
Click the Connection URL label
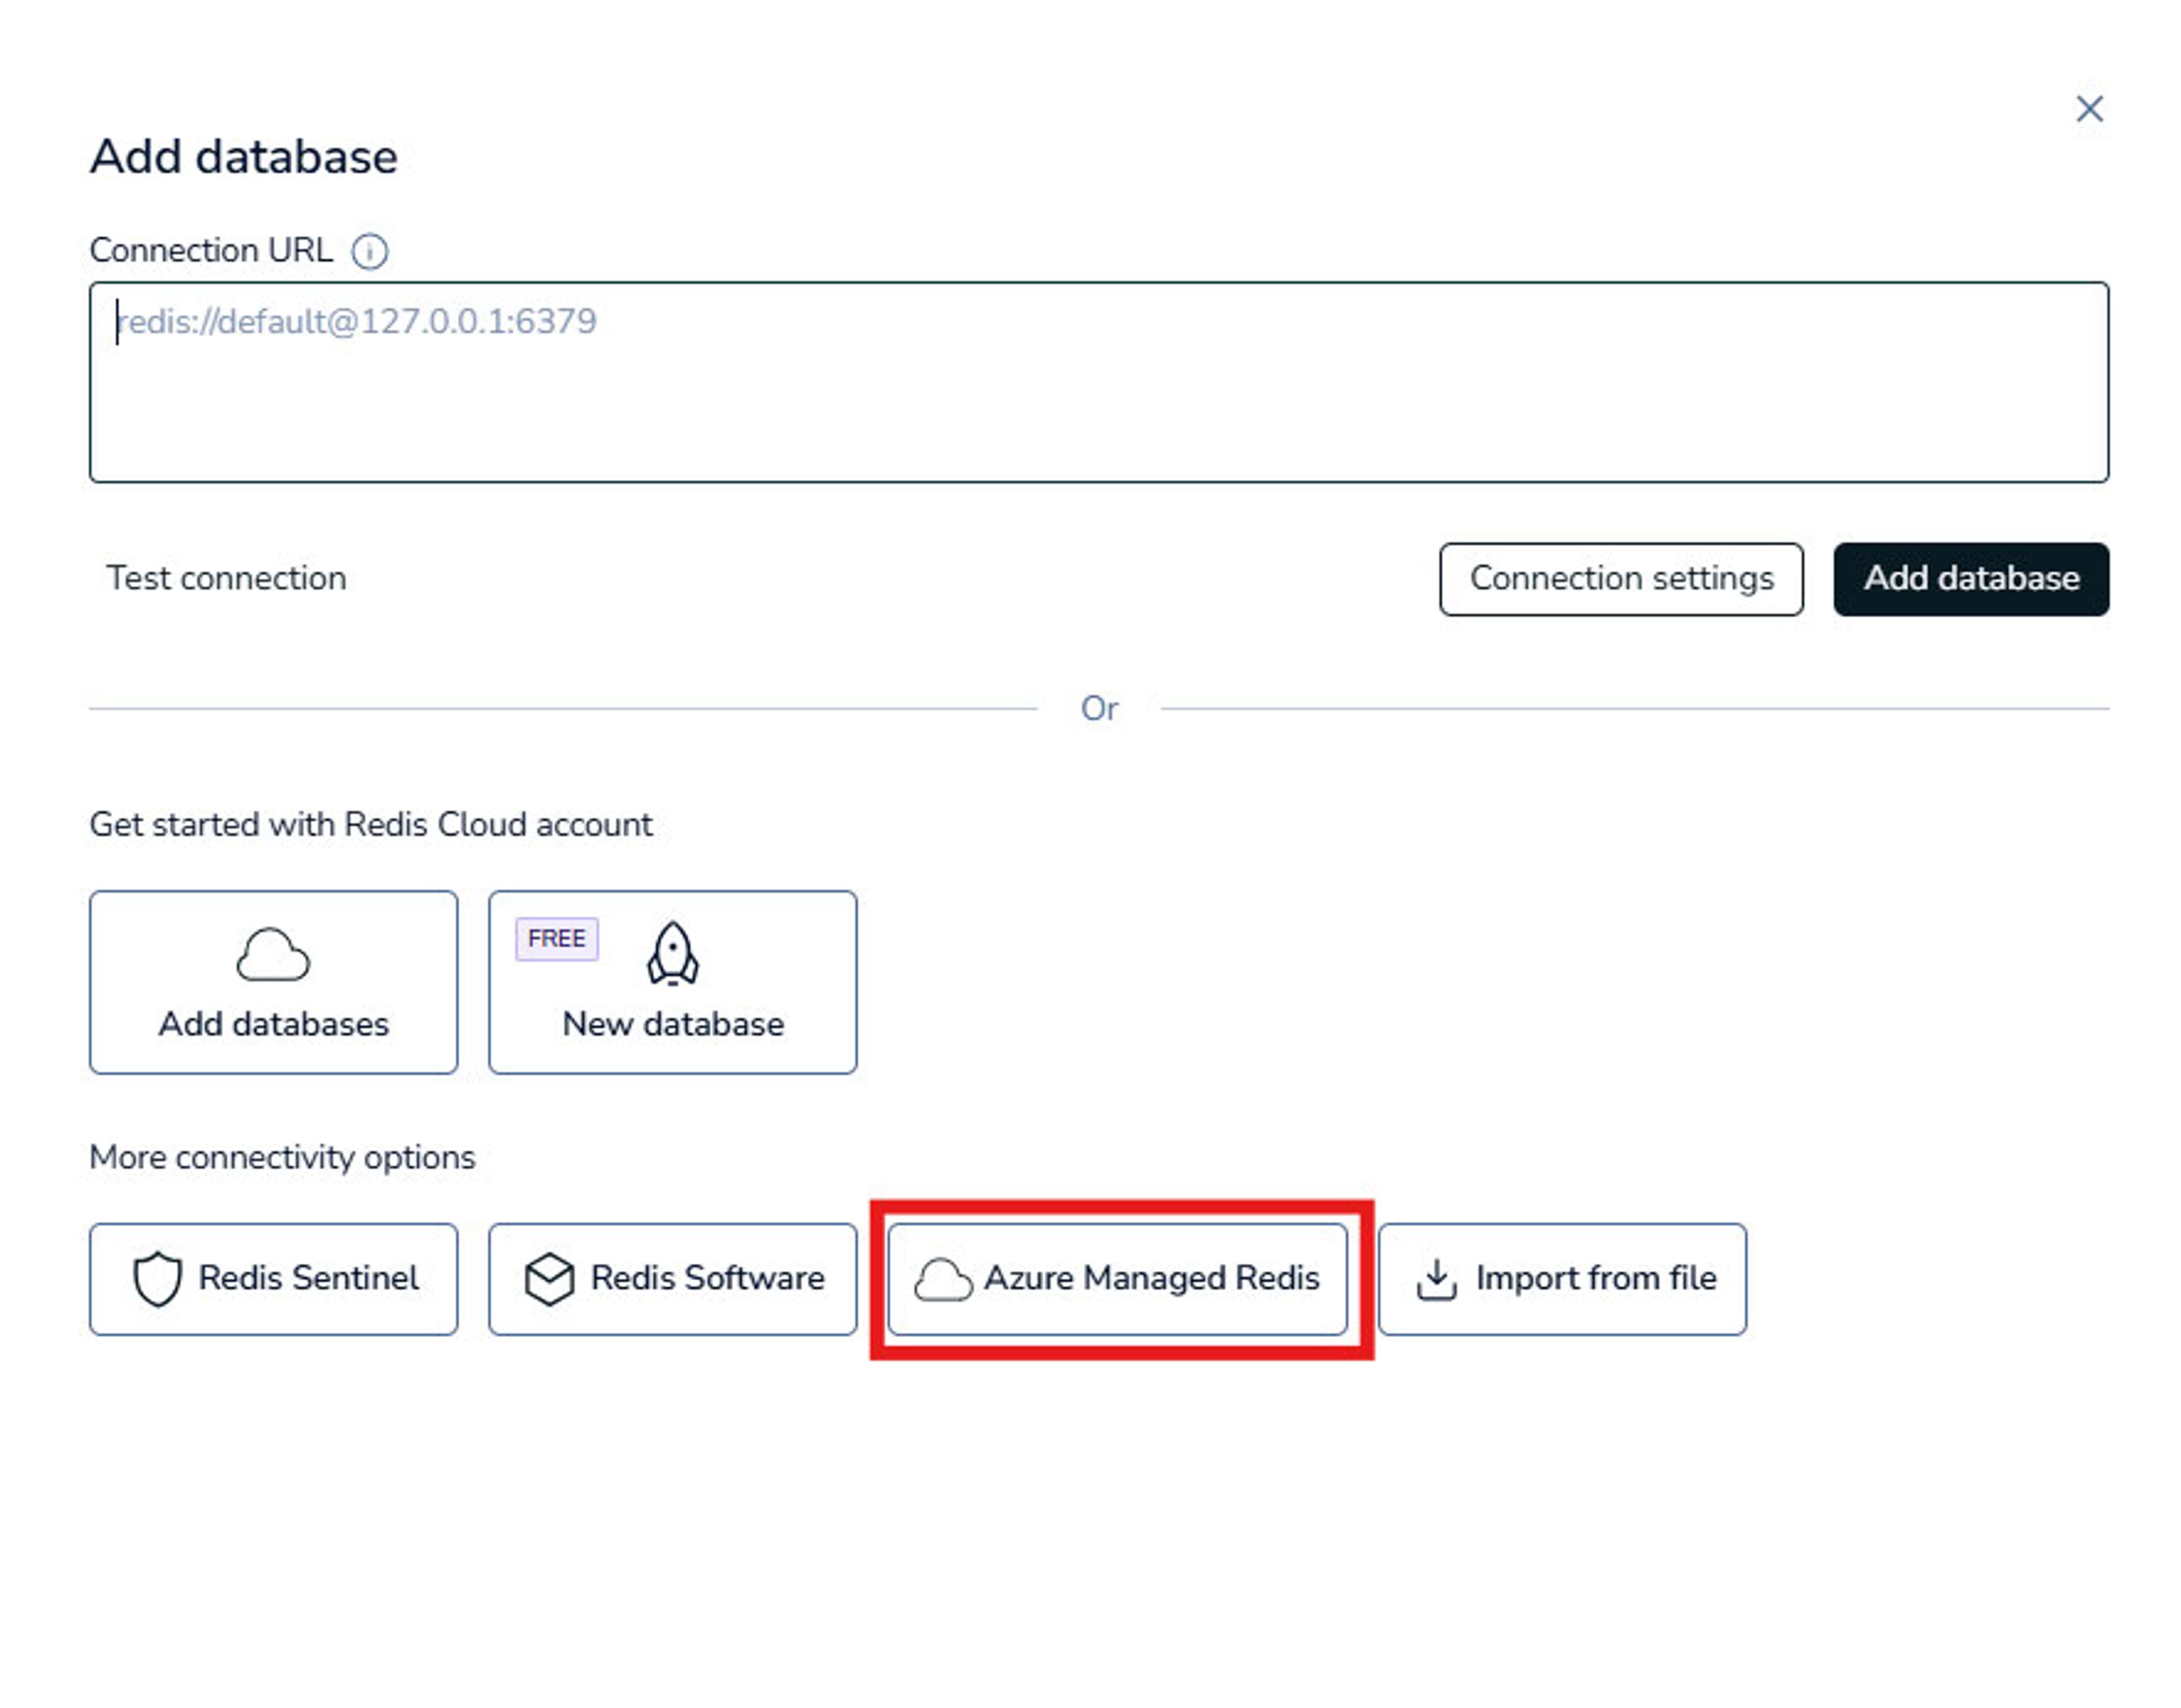pyautogui.click(x=211, y=250)
